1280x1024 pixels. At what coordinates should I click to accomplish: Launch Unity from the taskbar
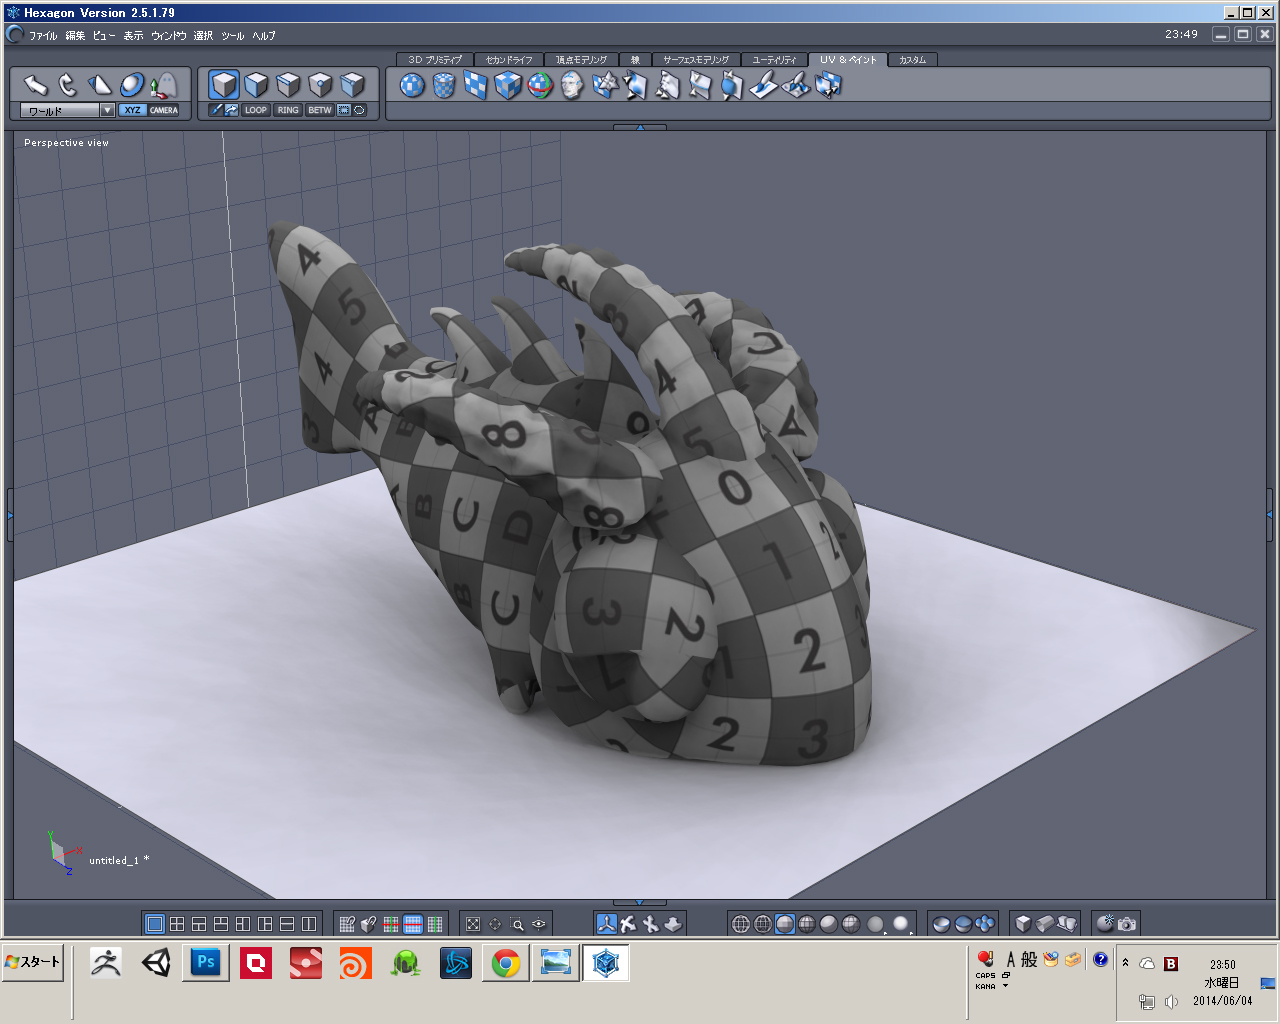pos(156,963)
